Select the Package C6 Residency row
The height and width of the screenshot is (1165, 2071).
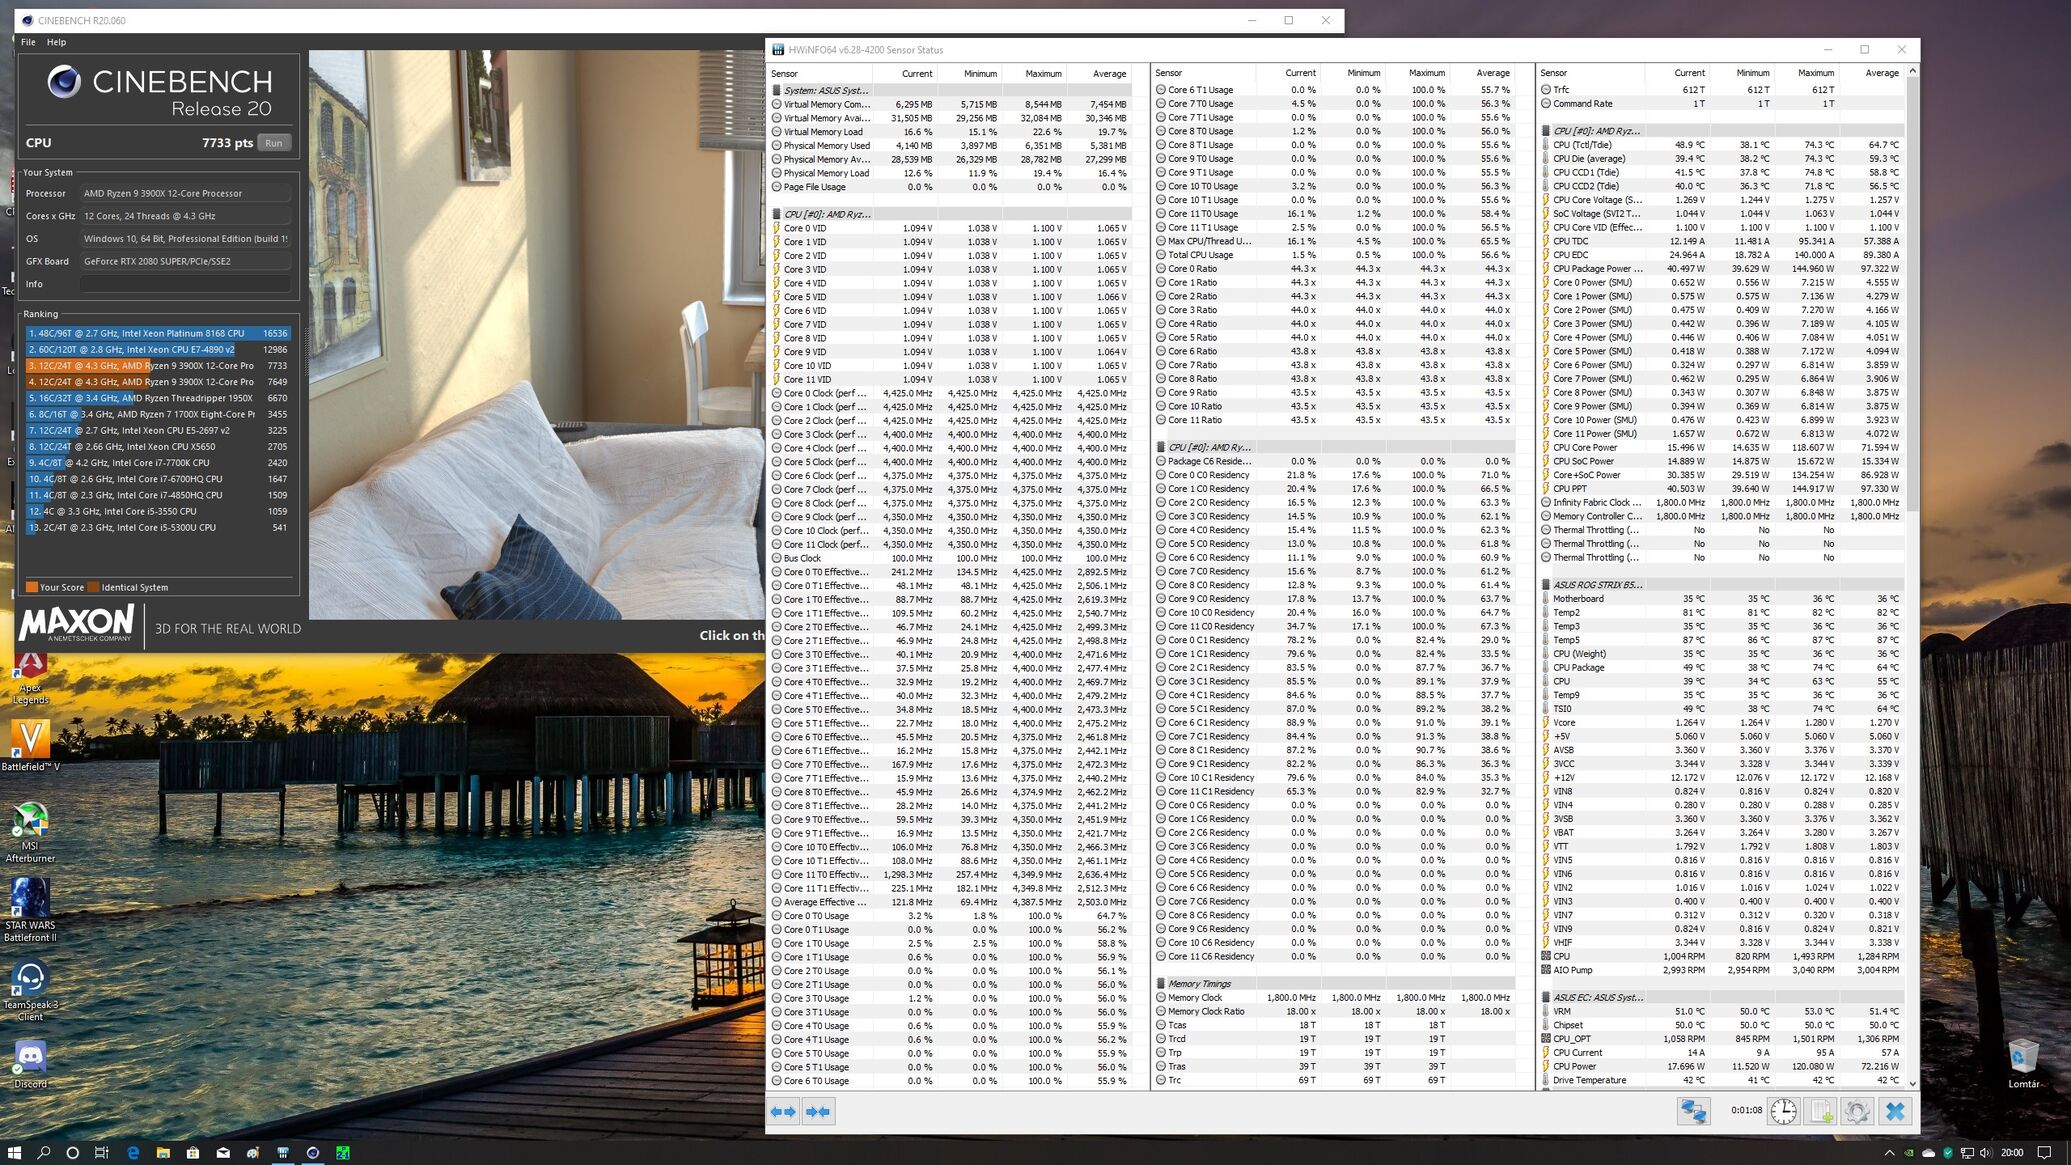click(x=1334, y=461)
